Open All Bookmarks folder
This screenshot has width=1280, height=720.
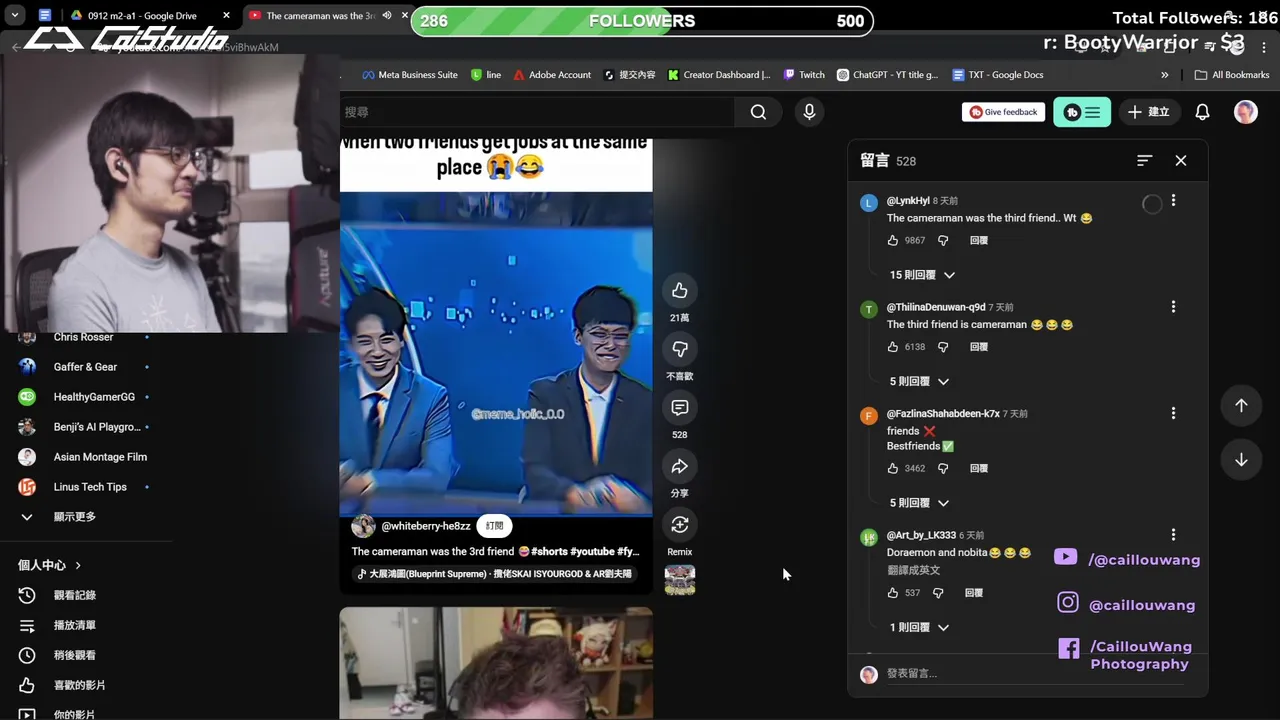1231,75
